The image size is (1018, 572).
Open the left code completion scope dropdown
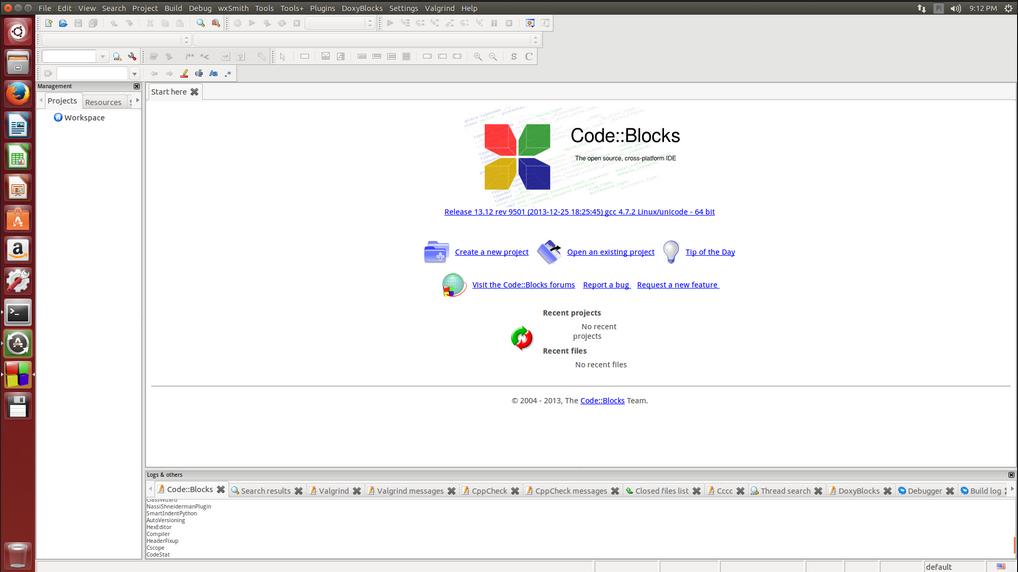click(116, 40)
